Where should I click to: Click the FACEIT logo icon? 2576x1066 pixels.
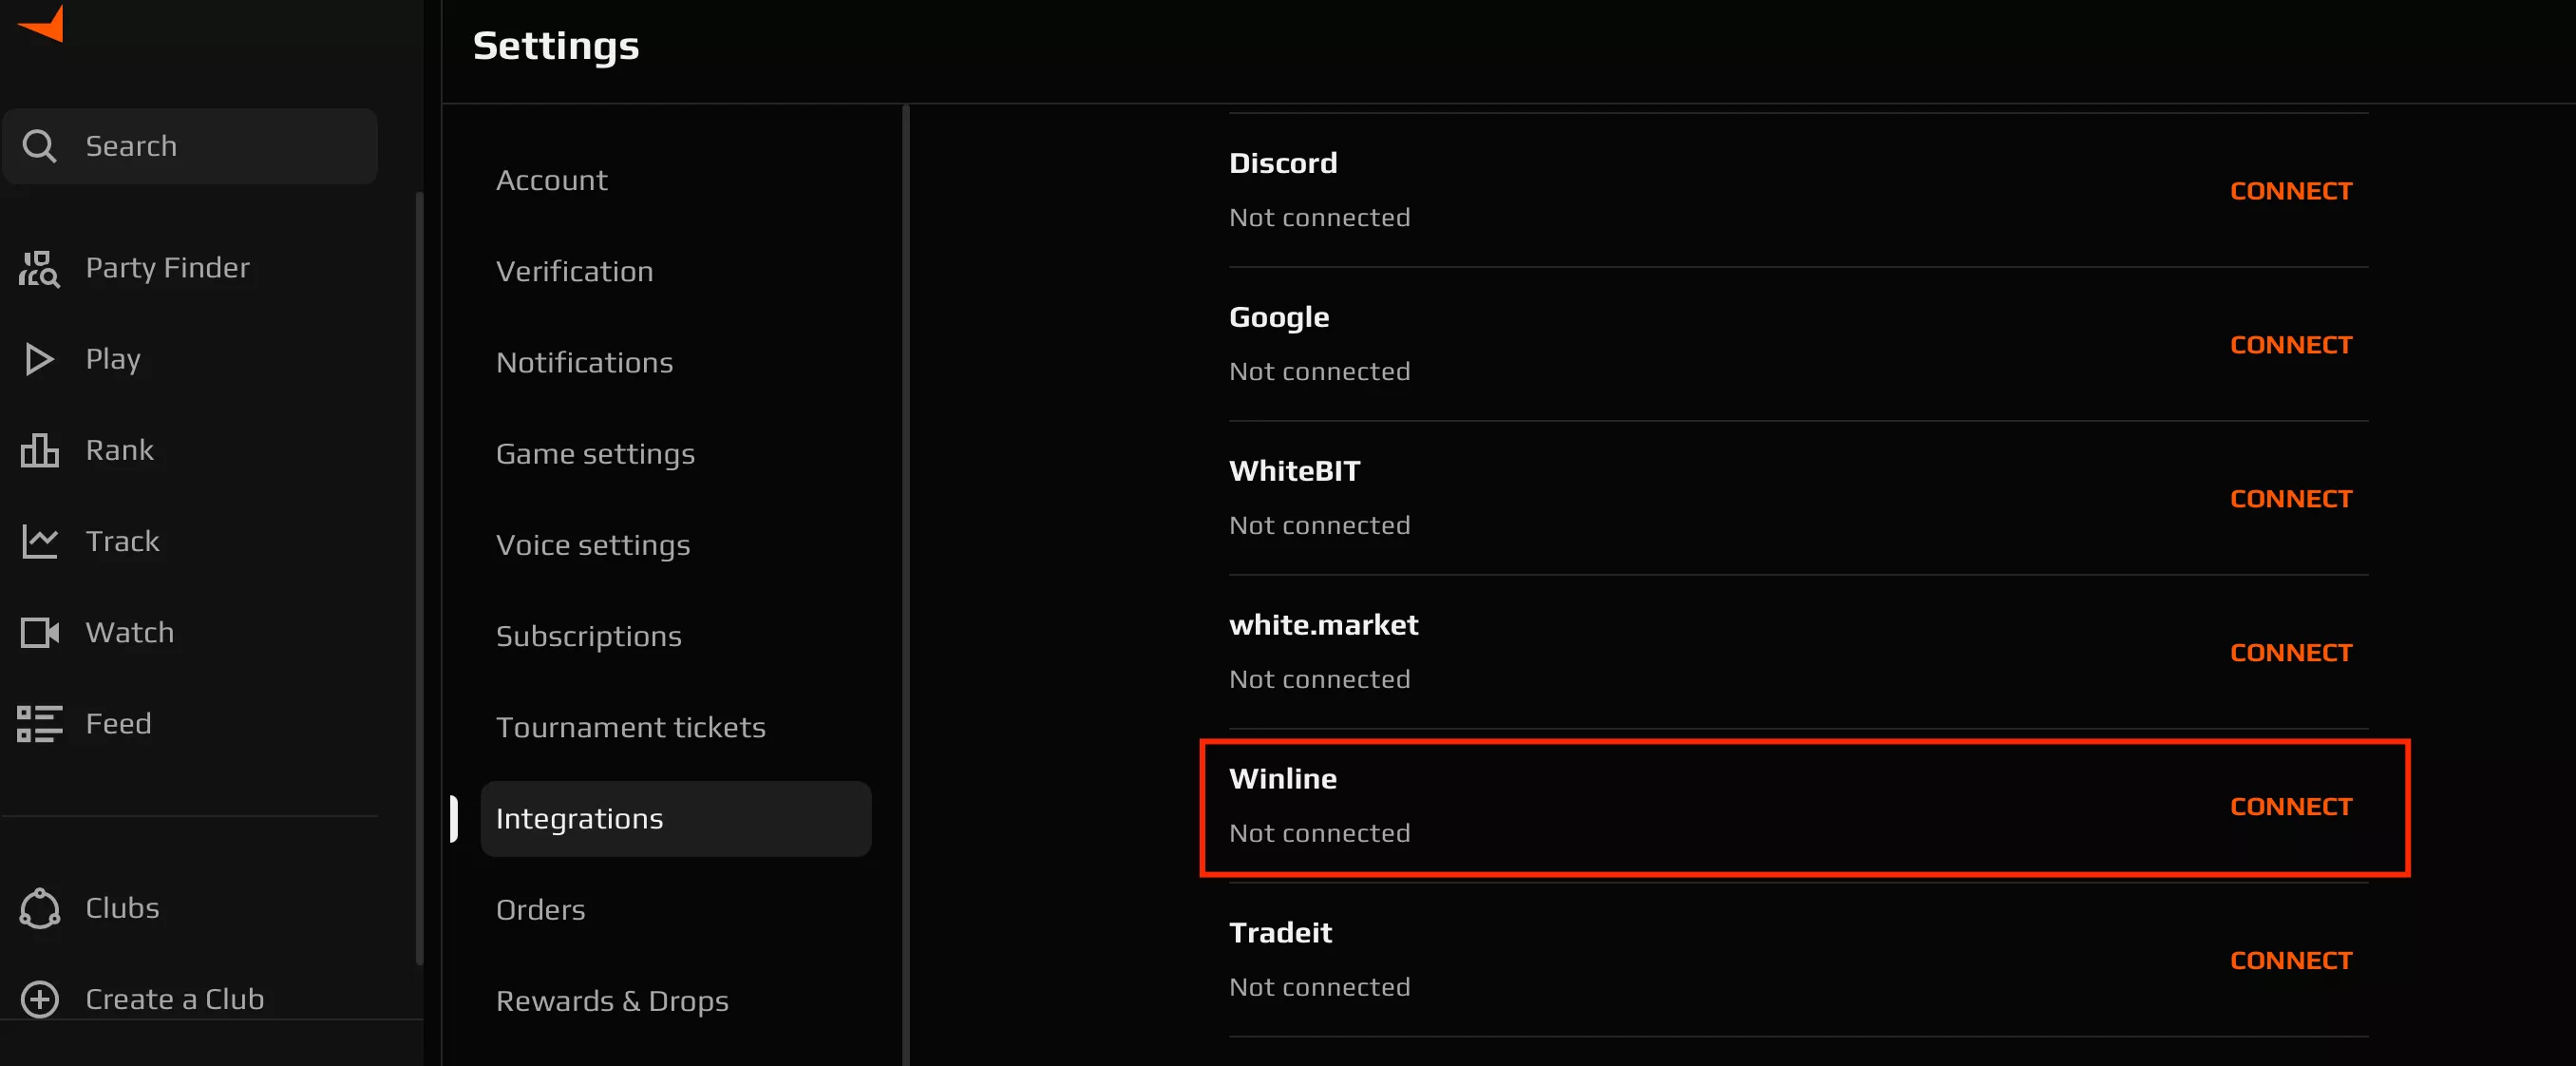tap(42, 24)
